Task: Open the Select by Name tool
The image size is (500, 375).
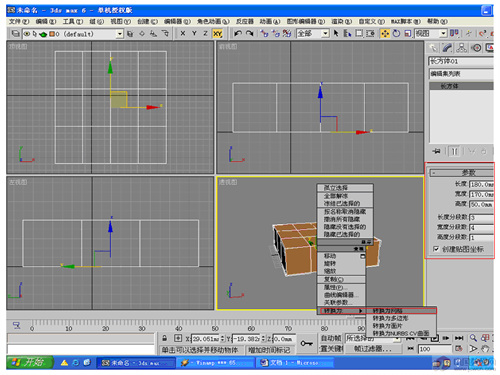Action: pyautogui.click(x=347, y=33)
